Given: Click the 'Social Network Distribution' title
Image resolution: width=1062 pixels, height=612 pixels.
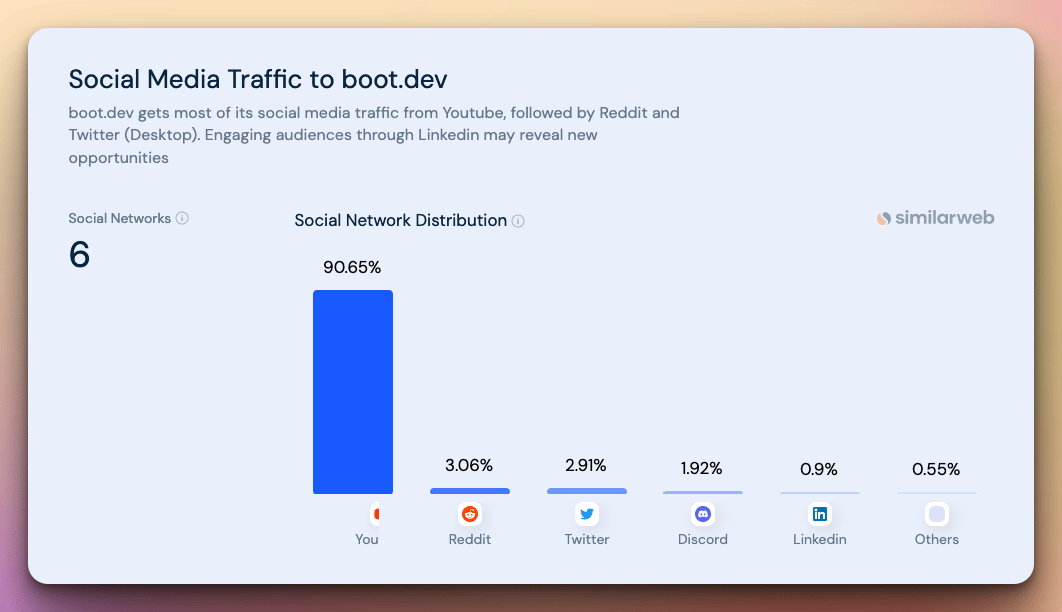Looking at the screenshot, I should tap(400, 221).
